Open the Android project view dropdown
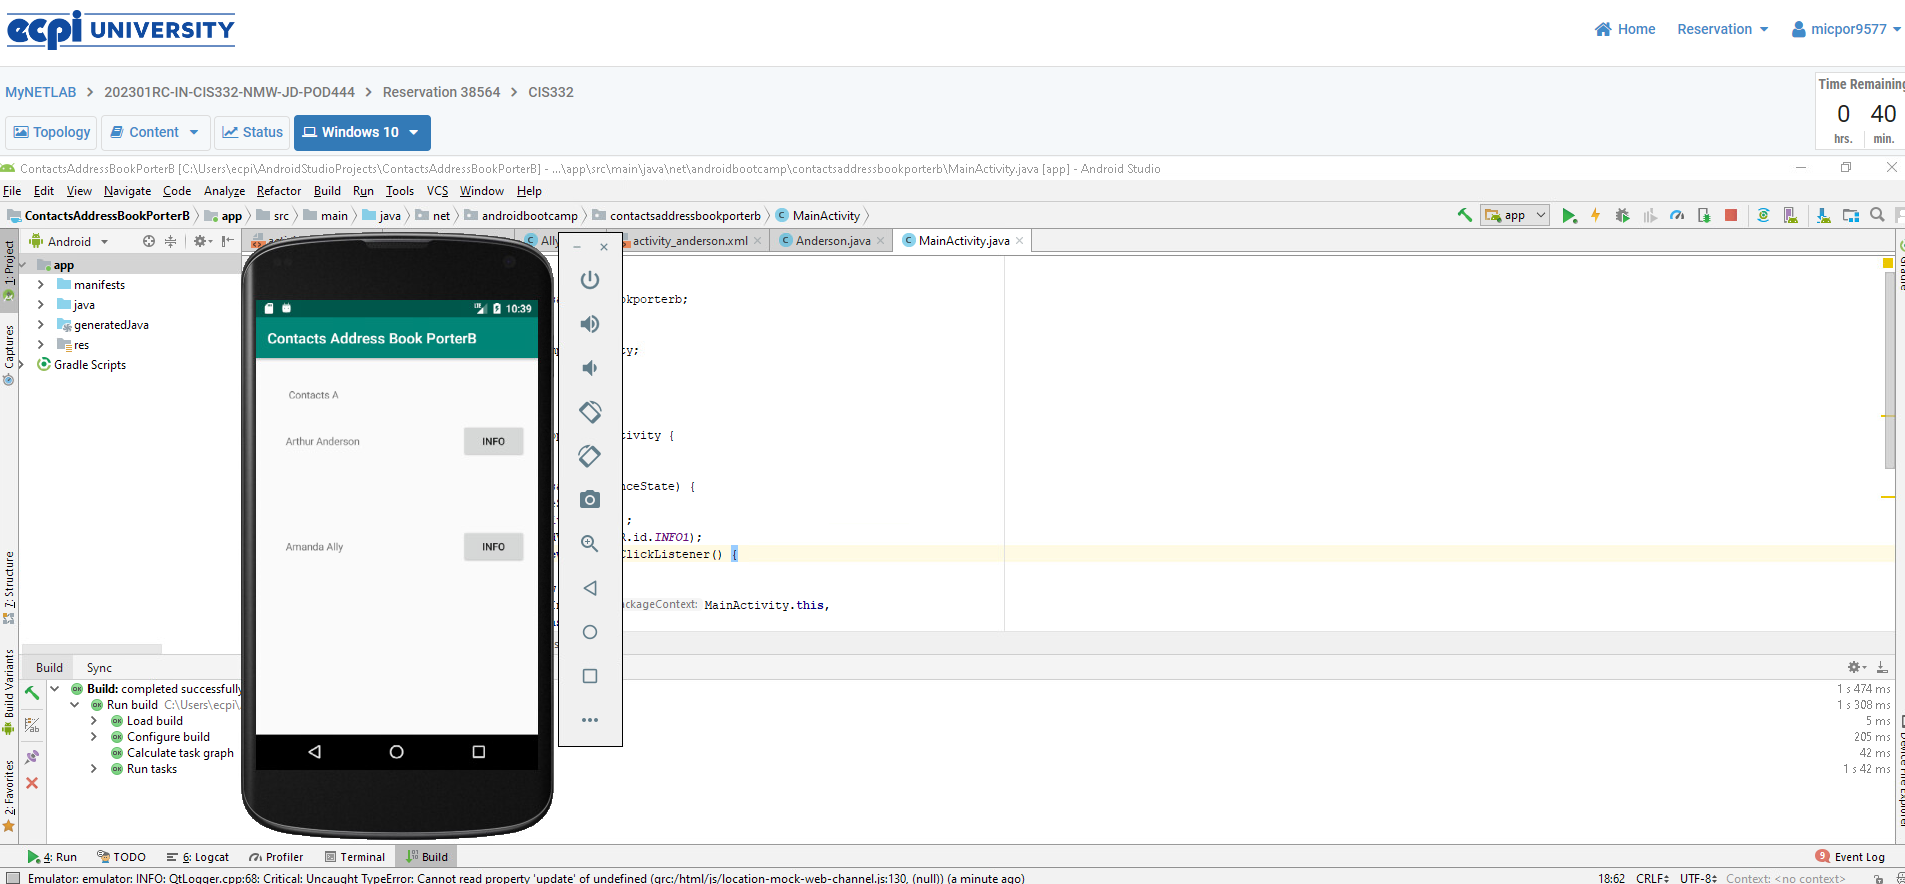The width and height of the screenshot is (1905, 884). tap(69, 241)
